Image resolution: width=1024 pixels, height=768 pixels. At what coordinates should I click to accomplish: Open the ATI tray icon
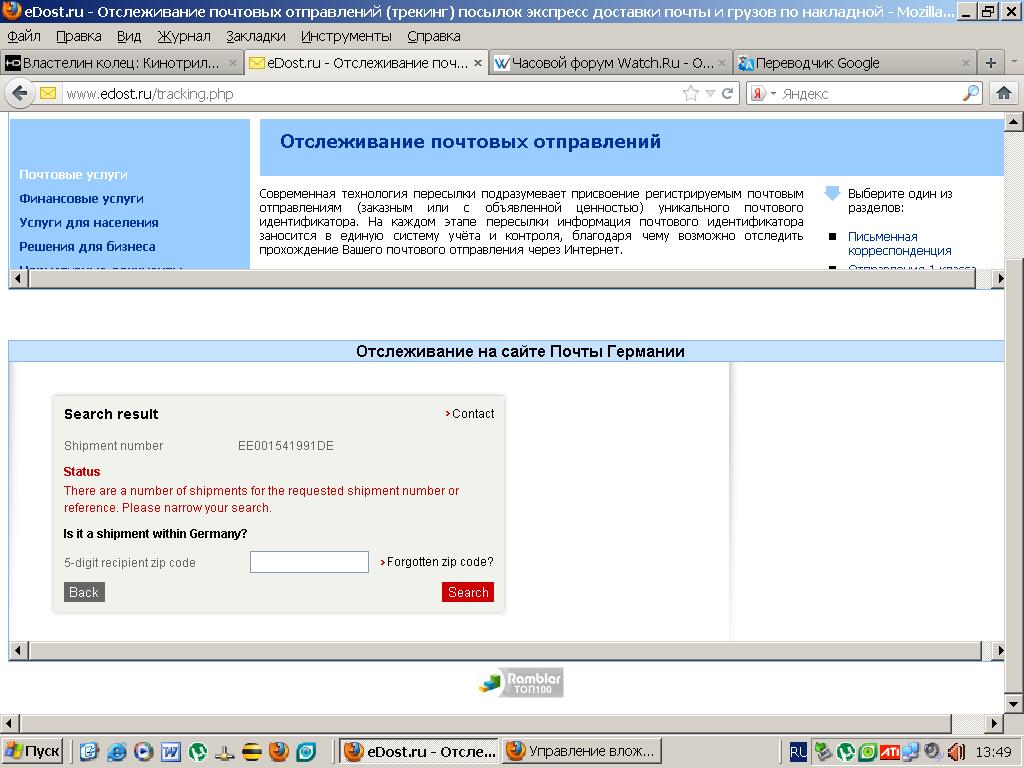pos(889,751)
